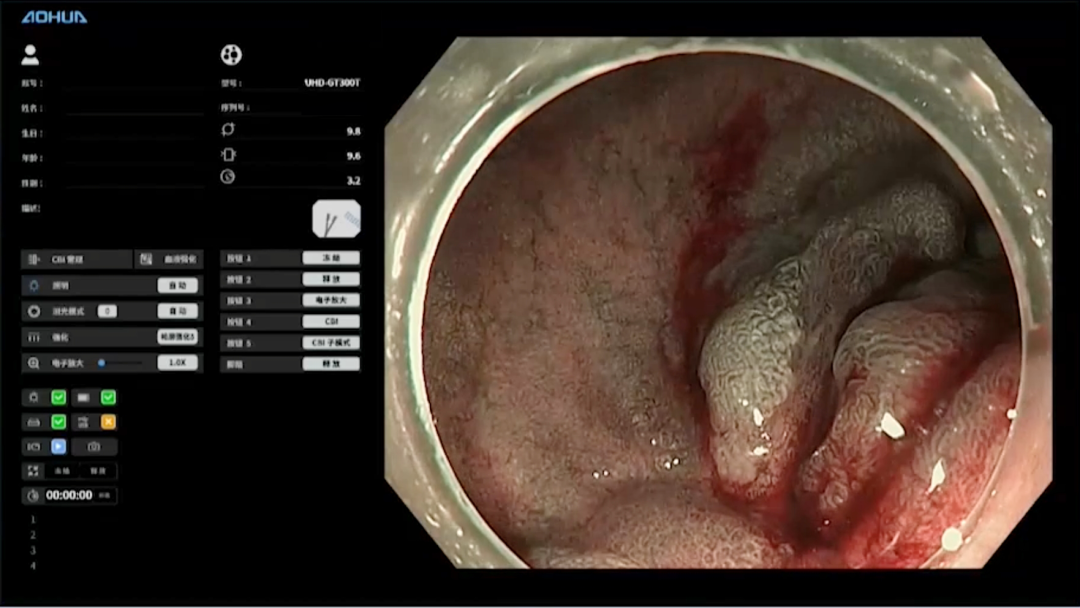Toggle the green checkbox next to the printer icon
1080x608 pixels.
[x=59, y=422]
